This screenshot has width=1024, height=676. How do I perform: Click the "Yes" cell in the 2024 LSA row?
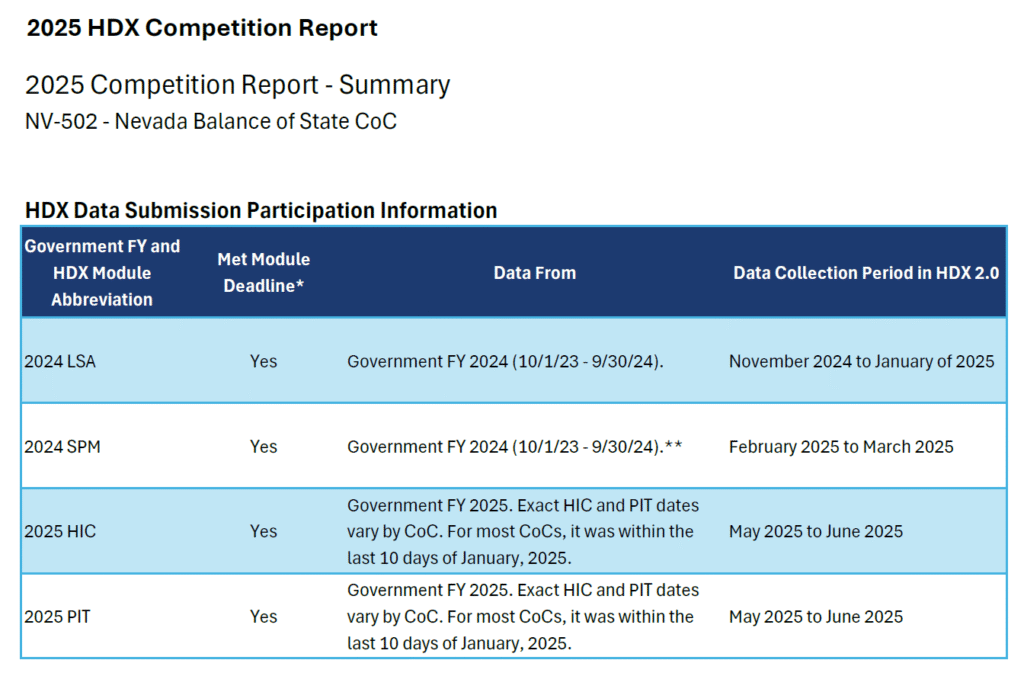coord(263,361)
